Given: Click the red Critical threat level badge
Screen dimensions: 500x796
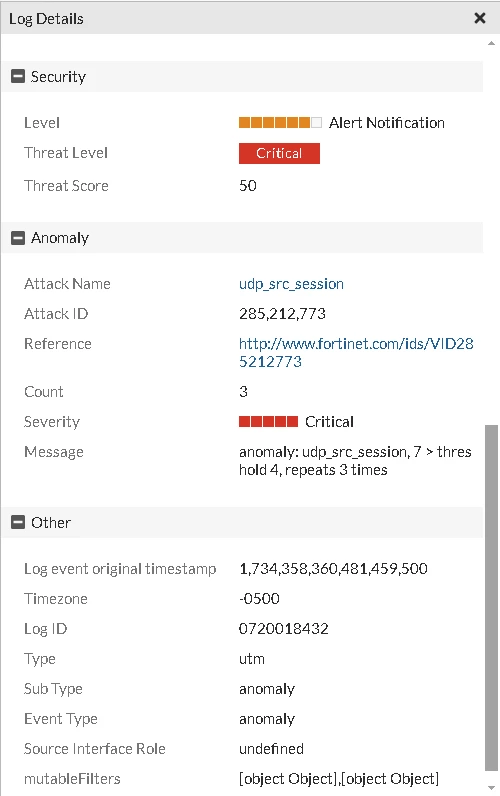Looking at the screenshot, I should (279, 153).
